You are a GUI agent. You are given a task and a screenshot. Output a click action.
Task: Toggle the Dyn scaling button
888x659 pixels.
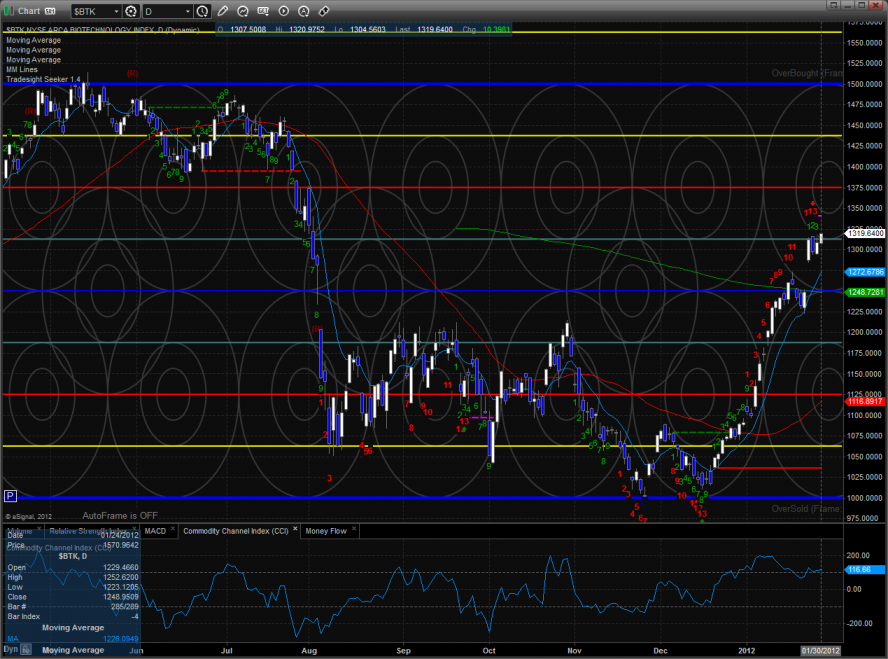coord(11,649)
